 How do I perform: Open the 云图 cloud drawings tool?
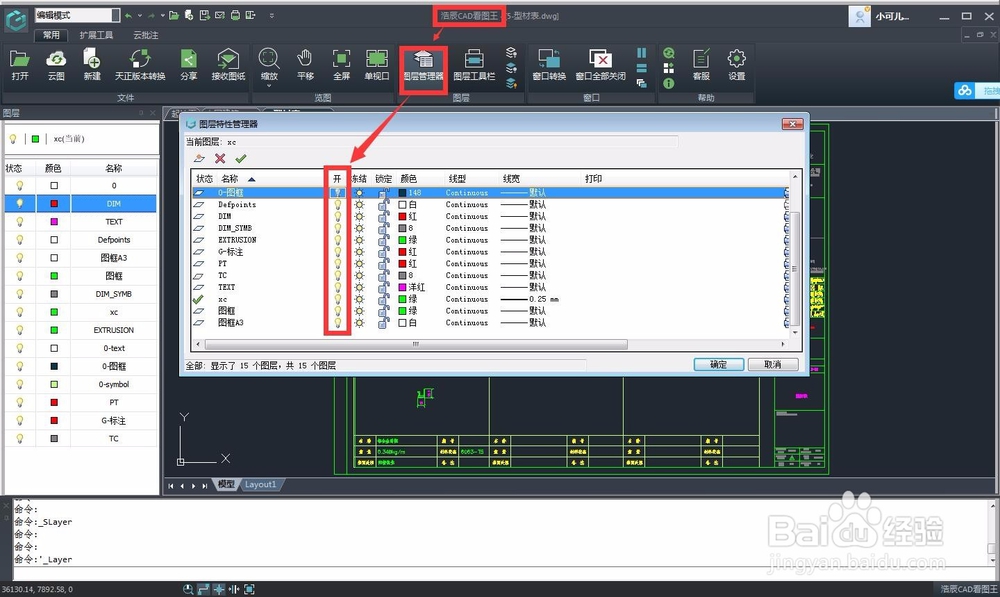[56, 65]
